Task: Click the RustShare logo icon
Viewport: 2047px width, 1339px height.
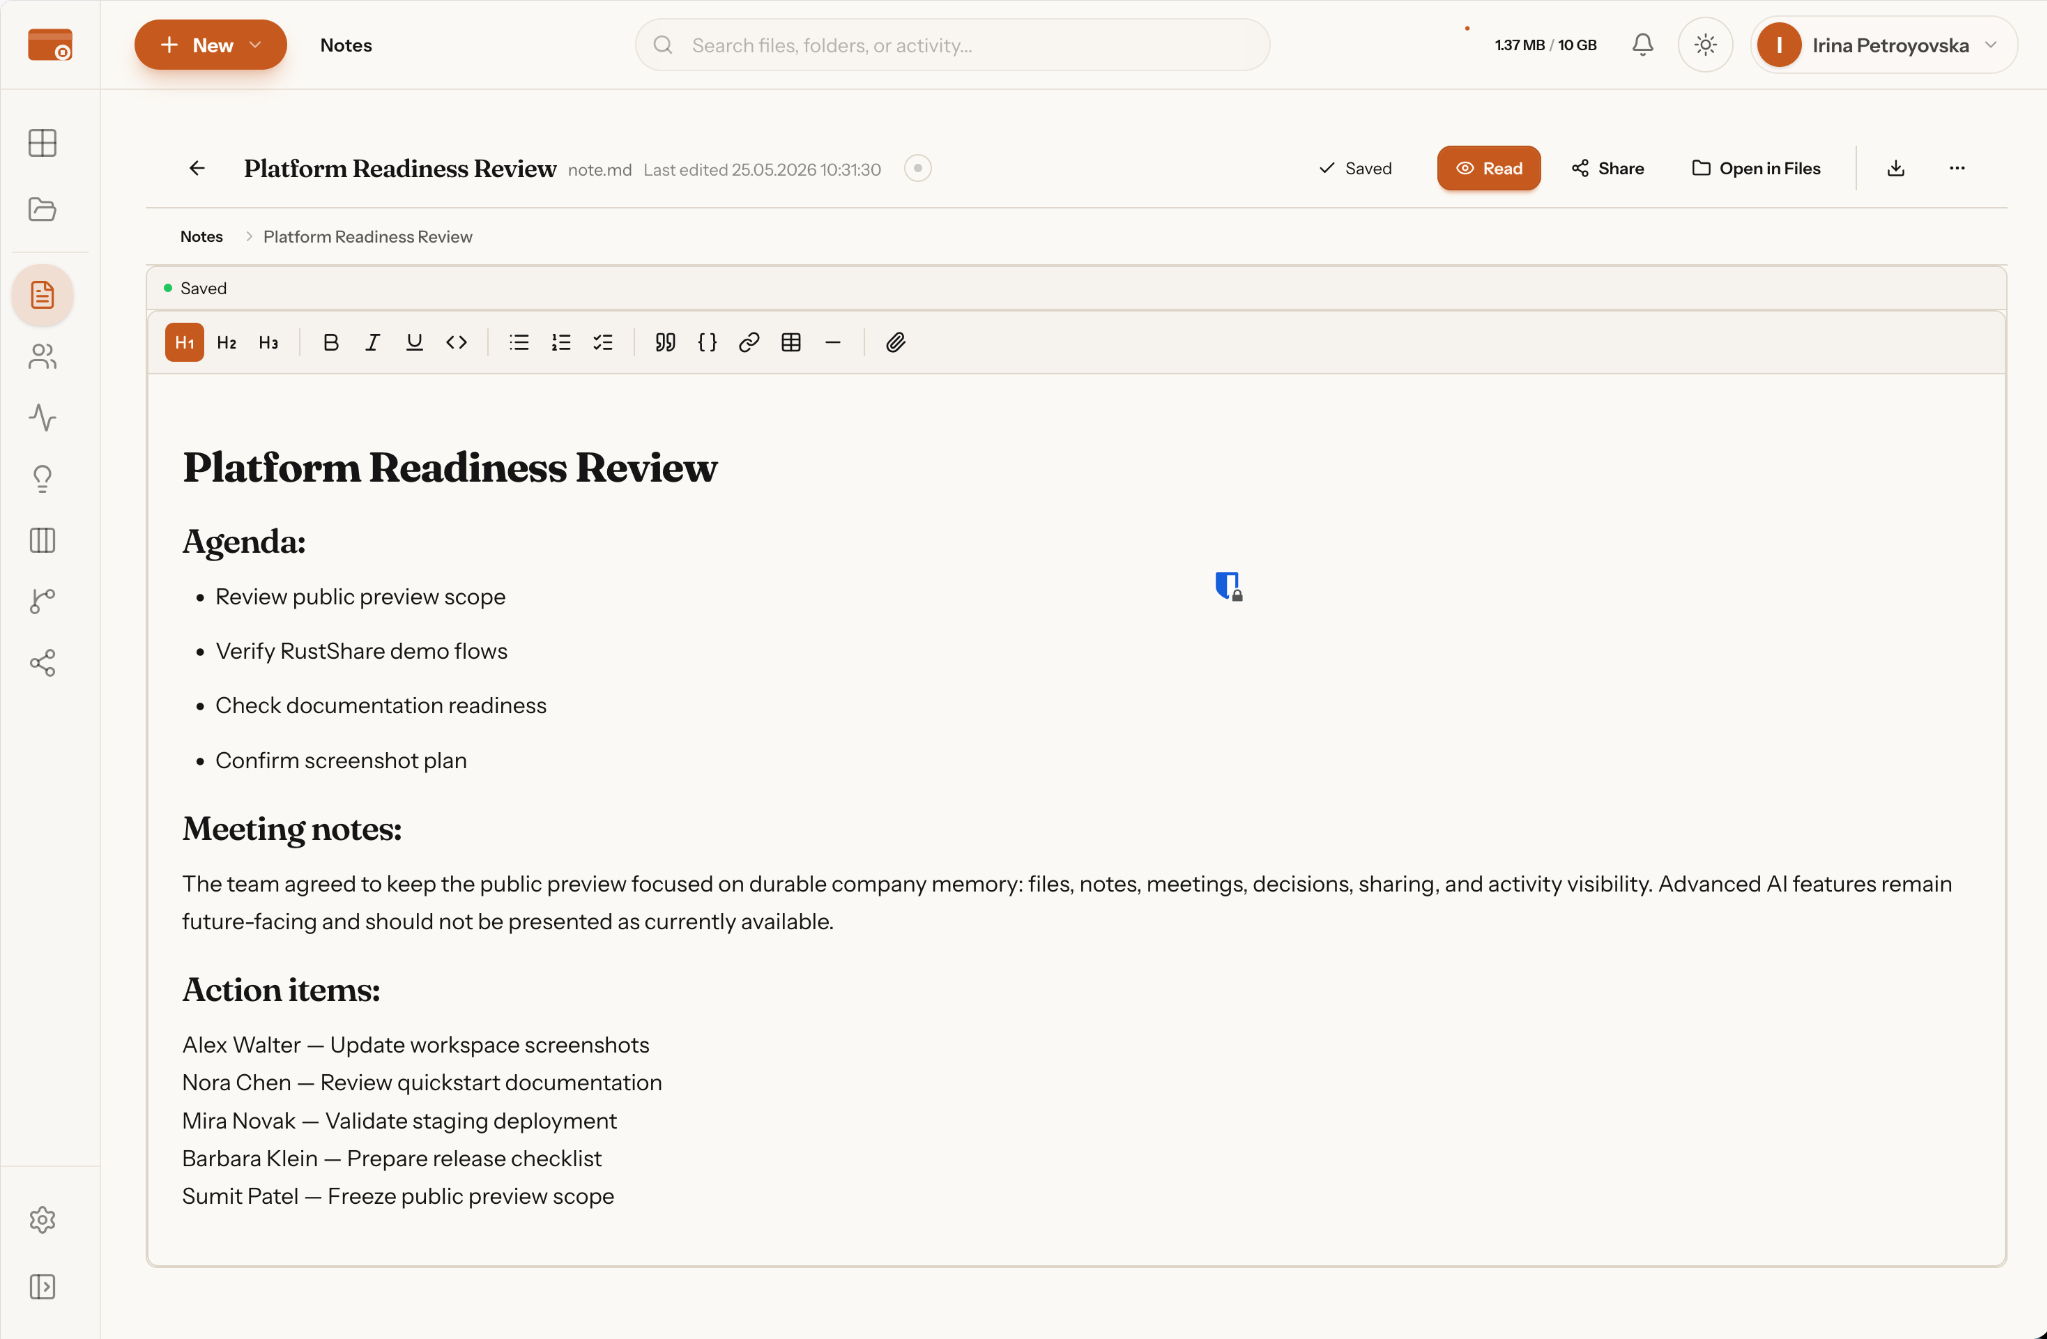Action: click(x=50, y=45)
